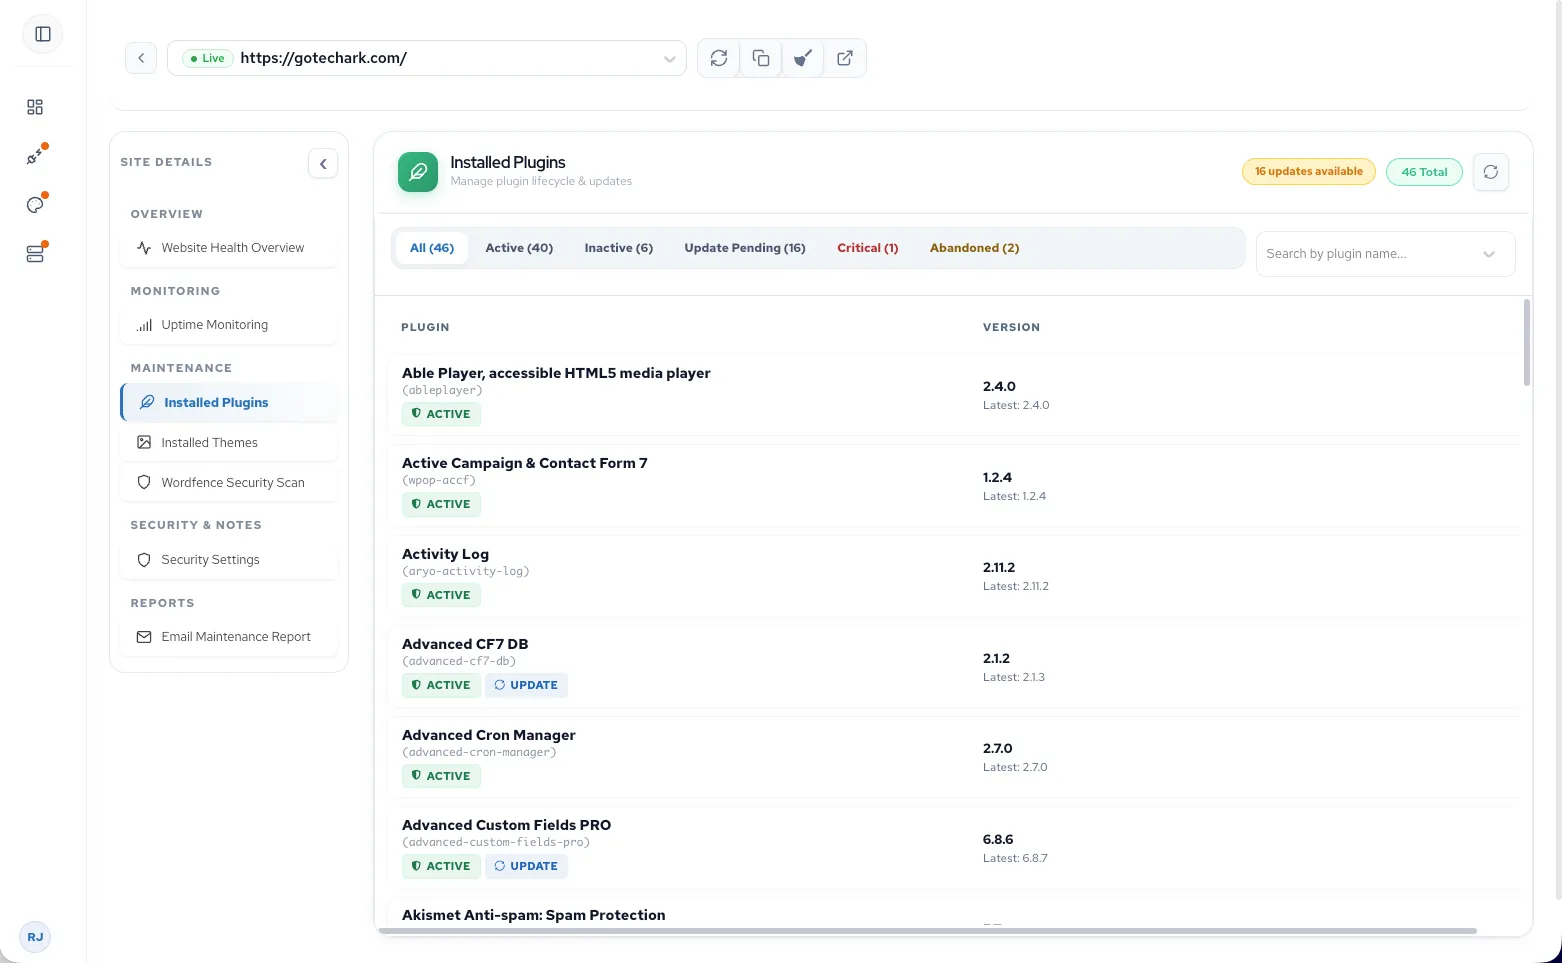1562x963 pixels.
Task: Switch to the Active (40) tab
Action: coord(519,248)
